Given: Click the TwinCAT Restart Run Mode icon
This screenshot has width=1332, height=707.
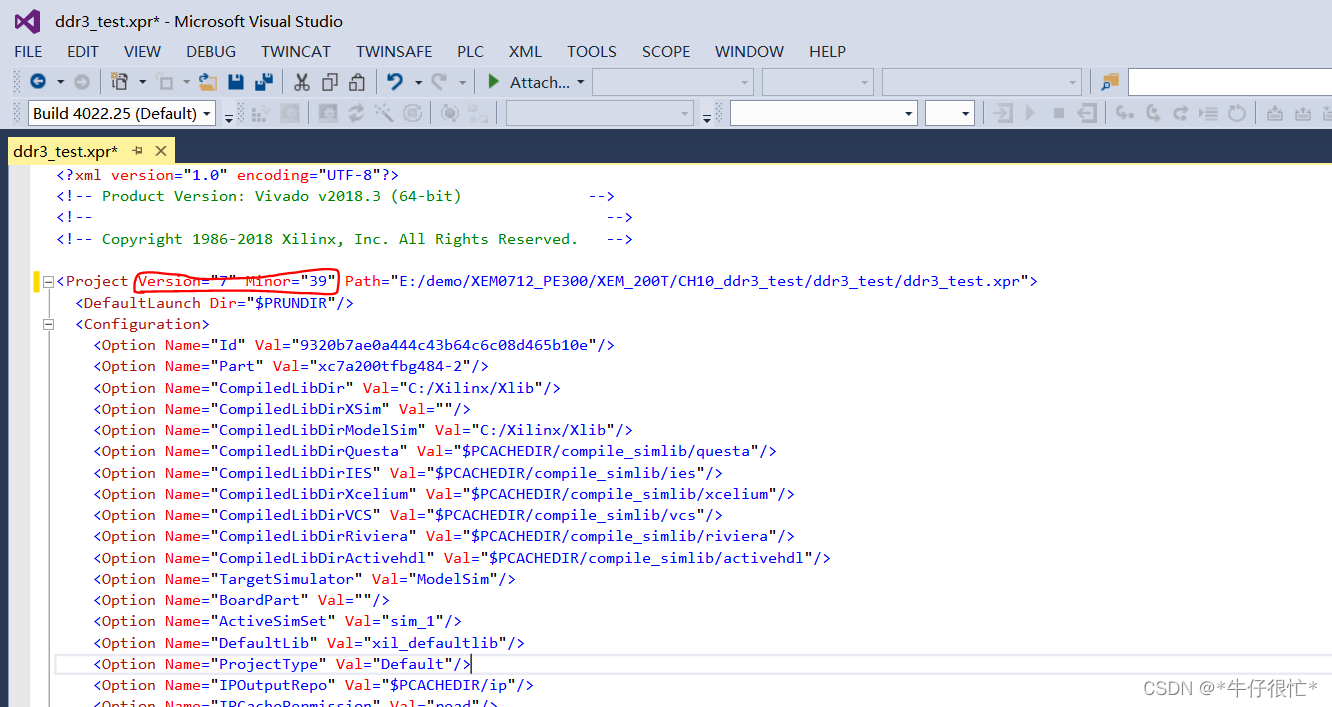Looking at the screenshot, I should click(289, 113).
